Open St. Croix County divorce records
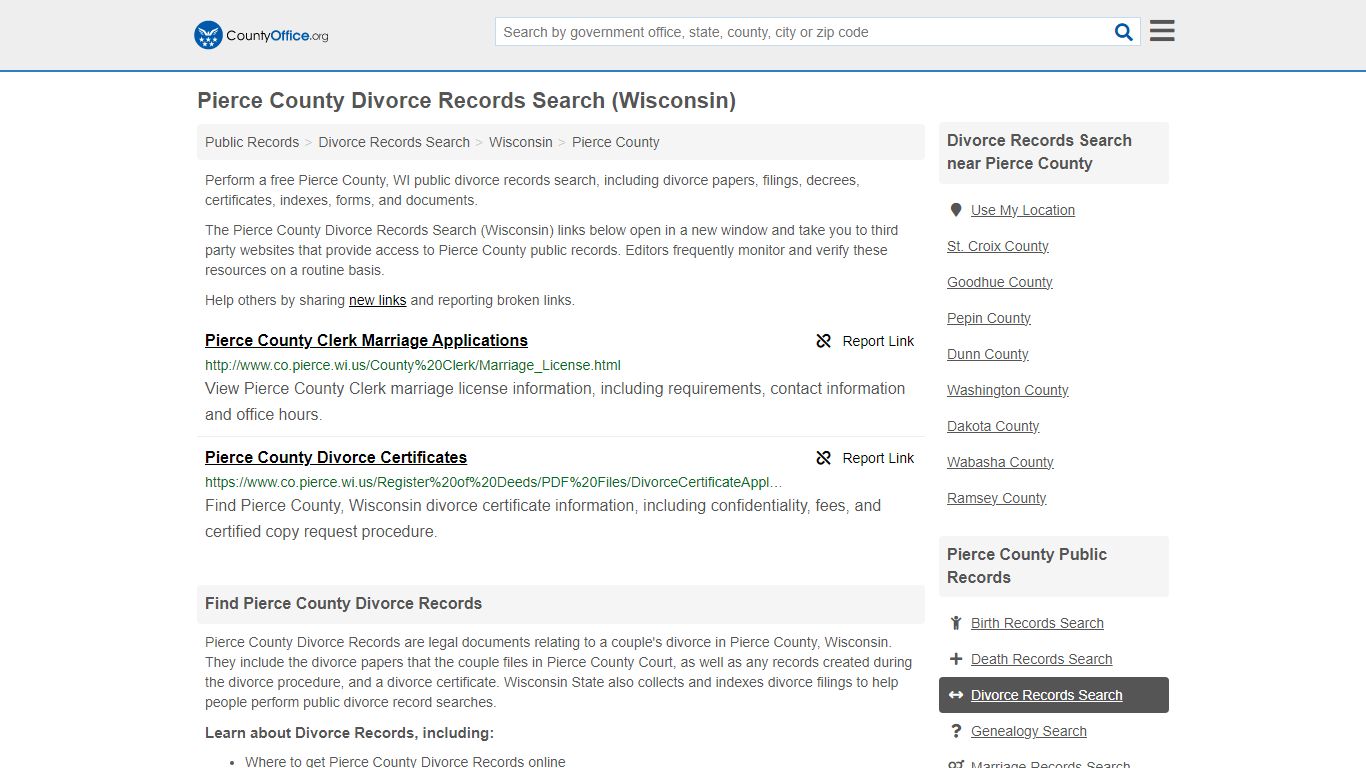This screenshot has width=1366, height=768. pyautogui.click(x=998, y=246)
